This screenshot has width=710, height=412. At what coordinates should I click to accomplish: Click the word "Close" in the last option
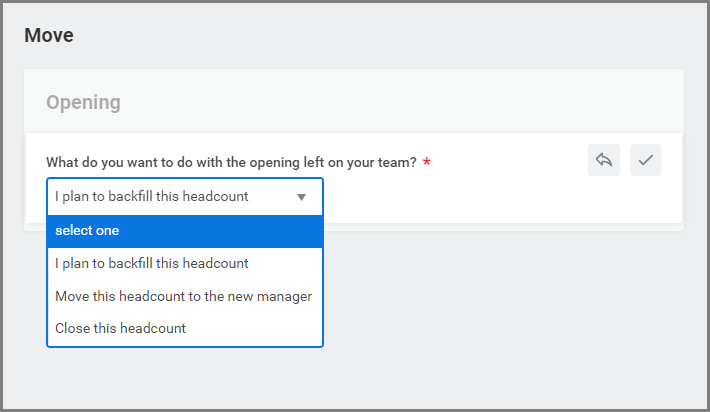click(72, 328)
